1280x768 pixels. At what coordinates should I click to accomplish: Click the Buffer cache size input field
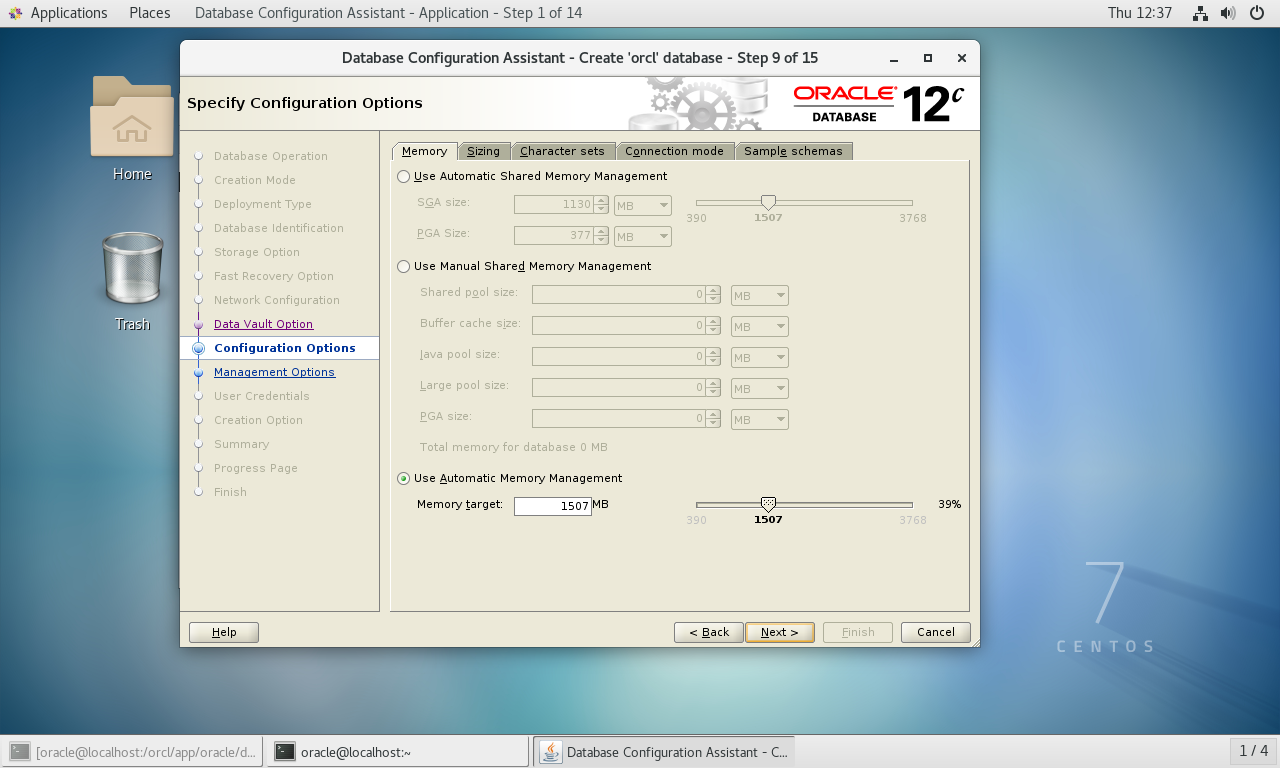[619, 326]
